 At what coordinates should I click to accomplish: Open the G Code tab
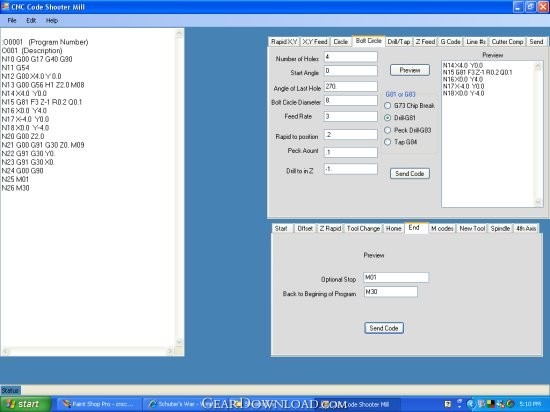(x=450, y=42)
